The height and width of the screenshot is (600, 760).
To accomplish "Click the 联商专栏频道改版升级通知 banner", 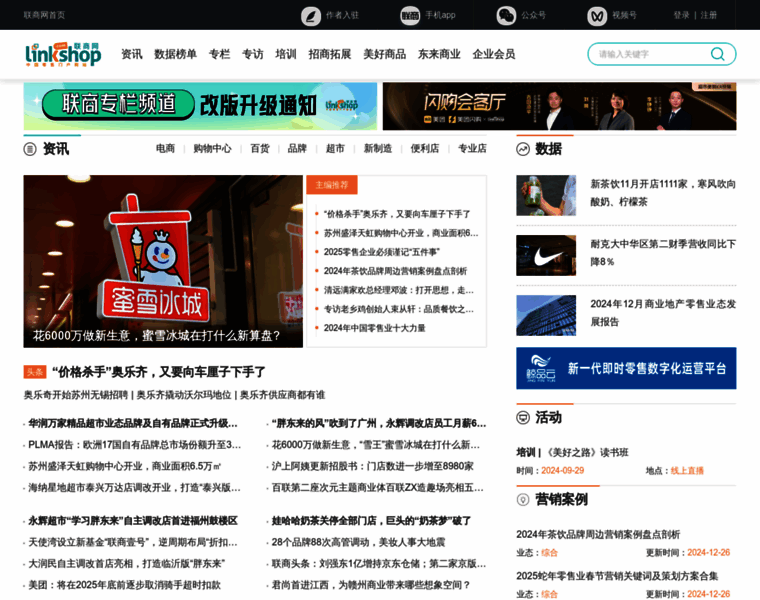I will [200, 106].
